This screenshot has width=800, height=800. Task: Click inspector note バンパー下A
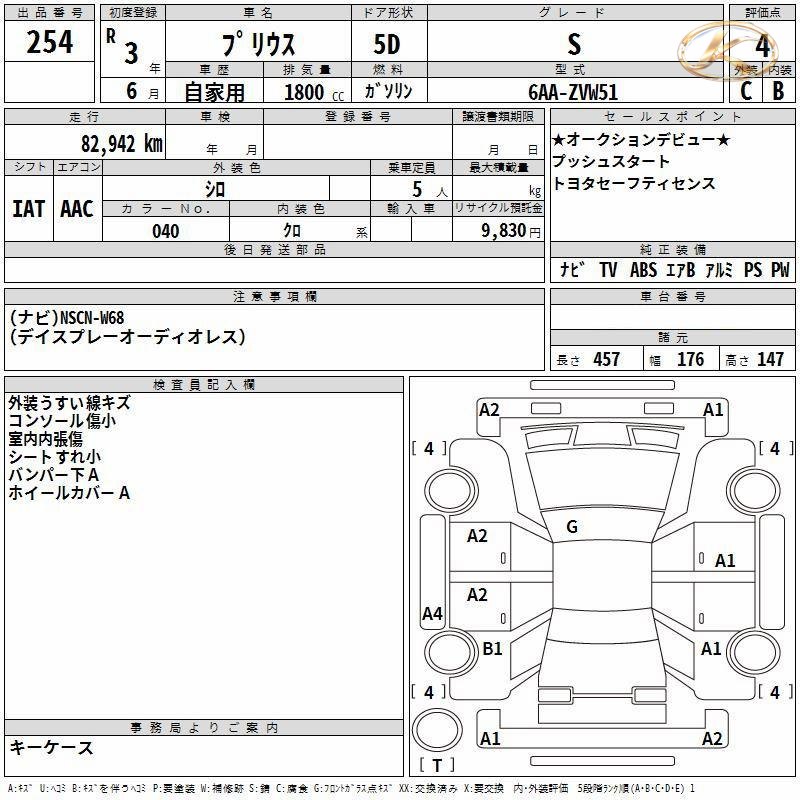pos(54,475)
